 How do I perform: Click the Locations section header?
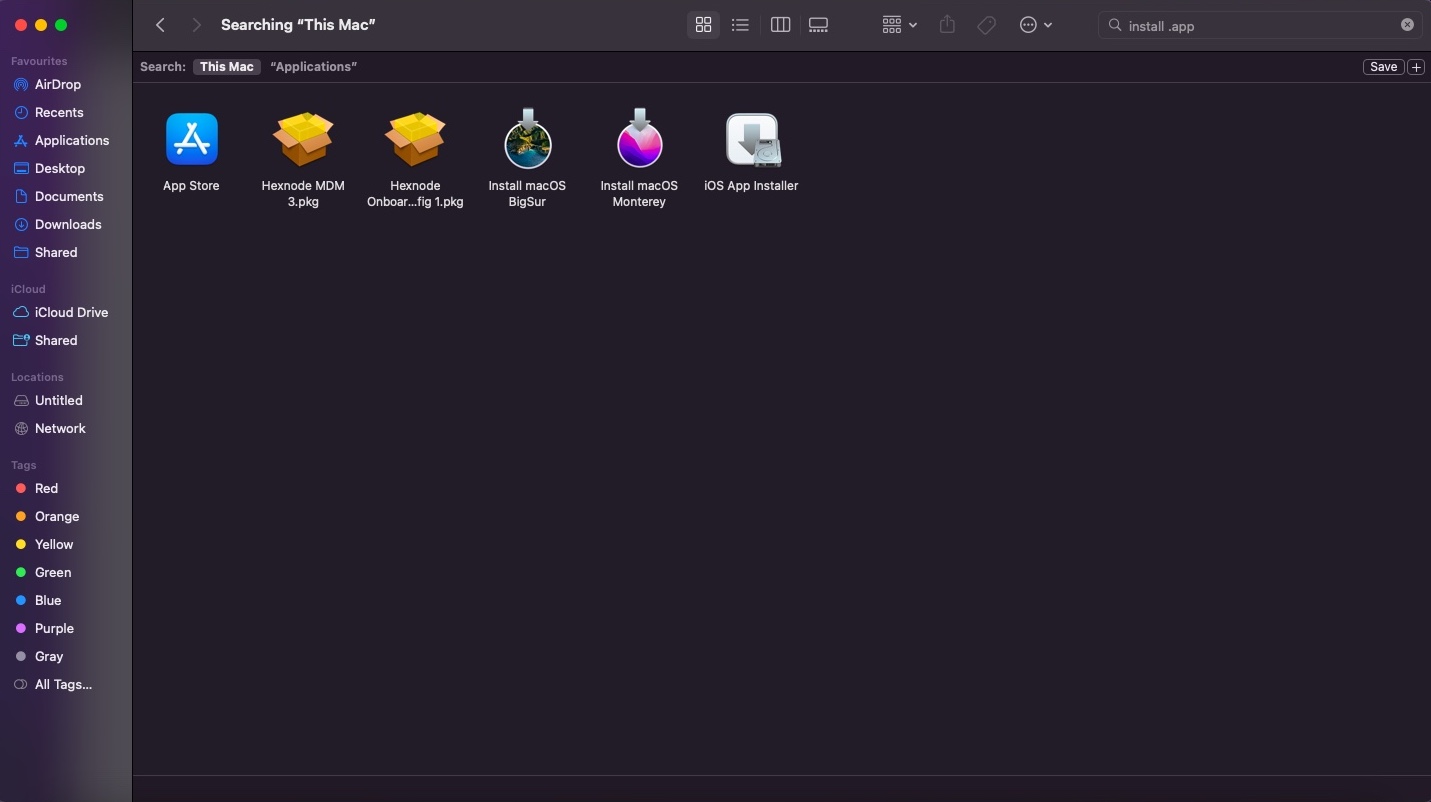point(37,377)
